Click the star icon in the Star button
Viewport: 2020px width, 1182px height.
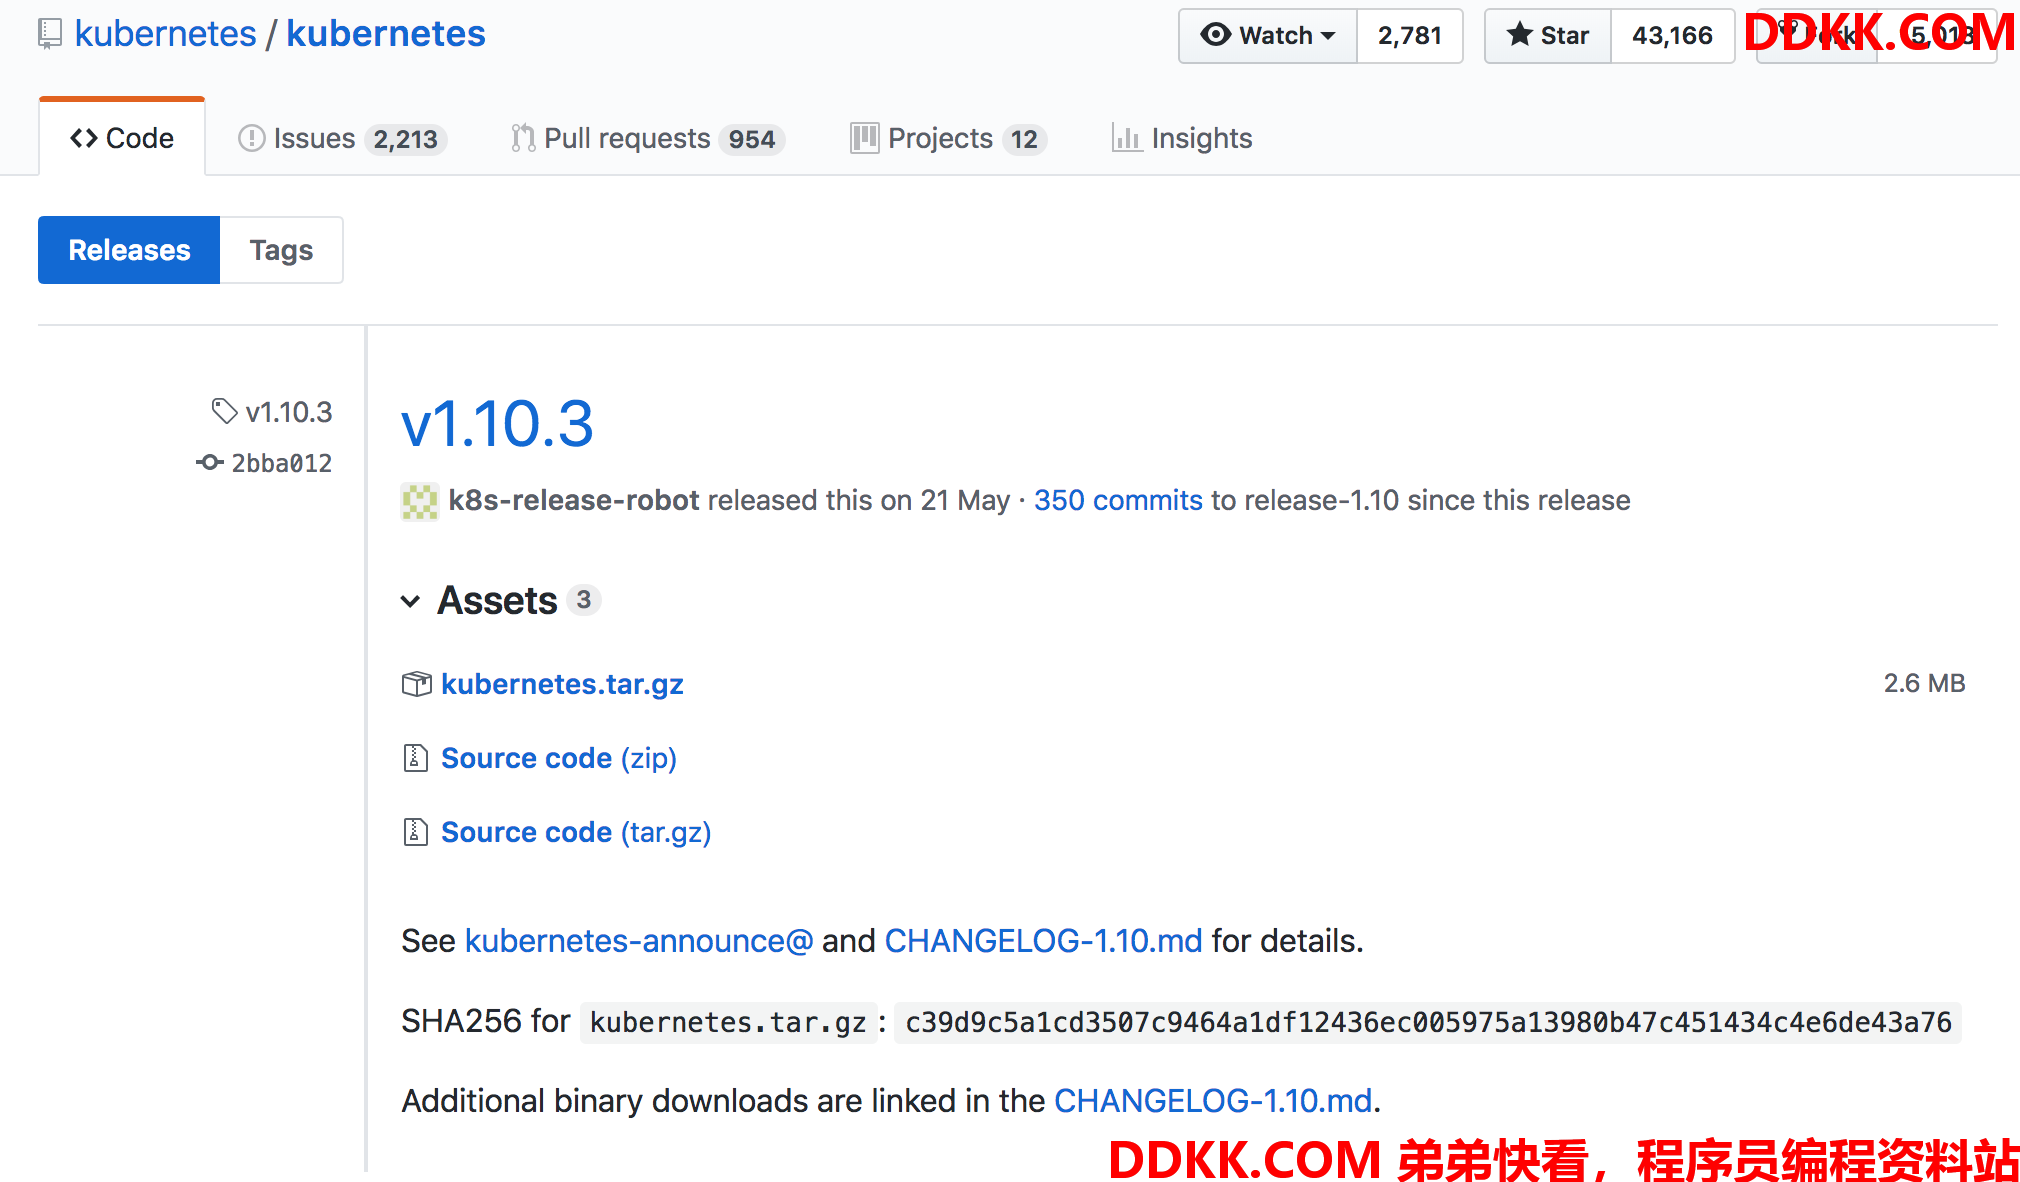(x=1520, y=35)
